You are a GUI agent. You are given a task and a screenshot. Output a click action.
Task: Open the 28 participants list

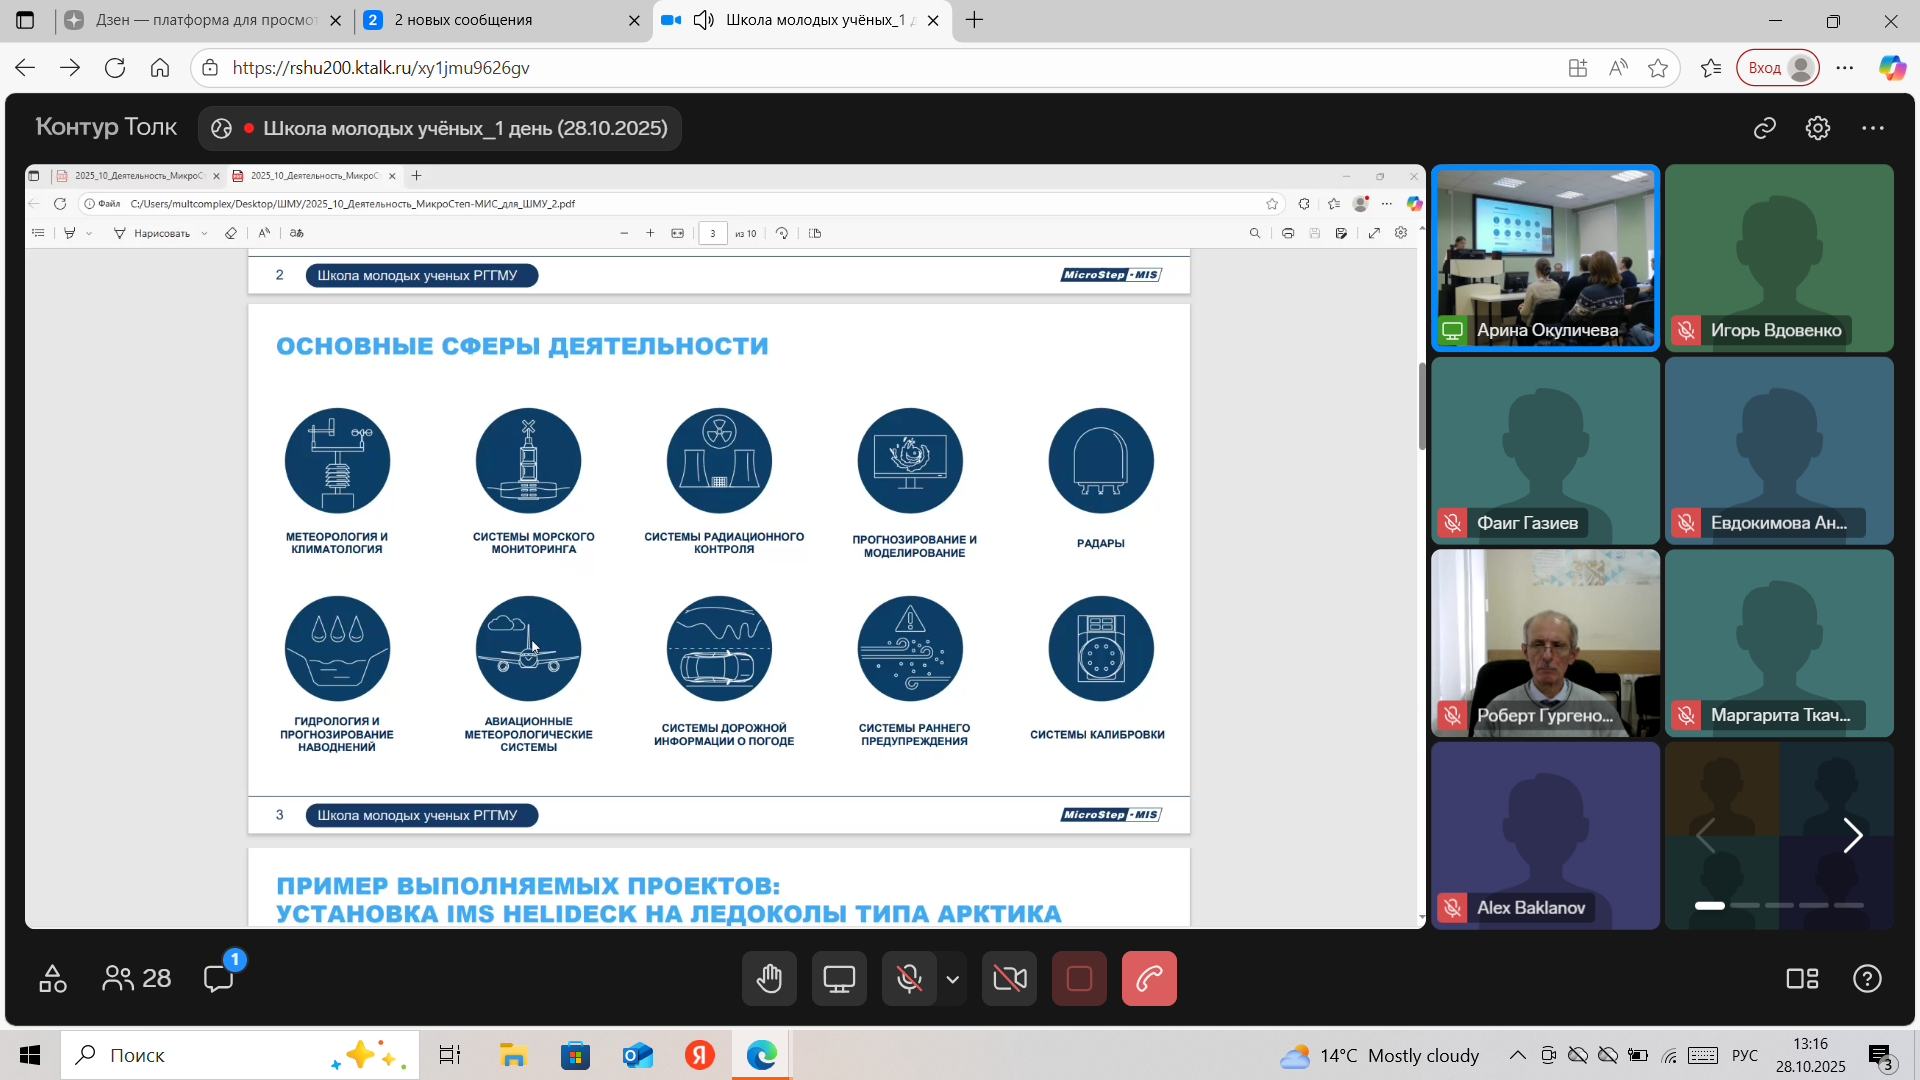pyautogui.click(x=137, y=978)
